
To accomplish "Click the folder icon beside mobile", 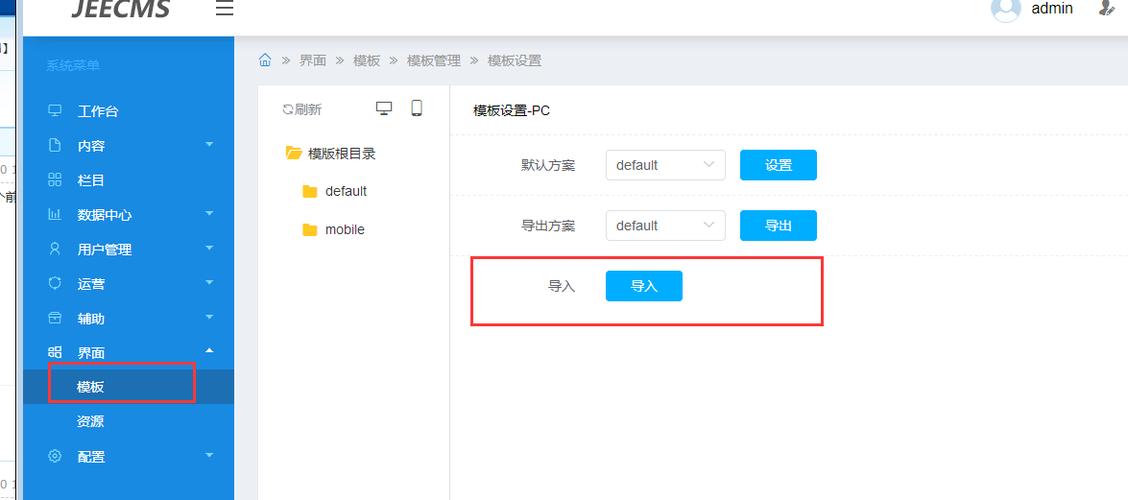I will pos(310,230).
